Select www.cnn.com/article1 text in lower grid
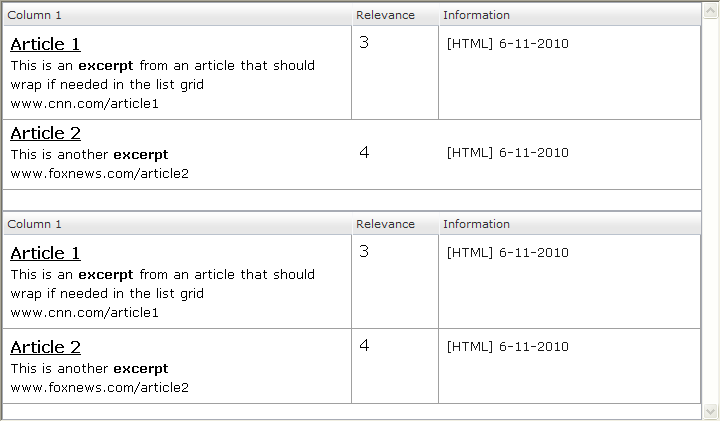Image resolution: width=721 pixels, height=422 pixels. pyautogui.click(x=85, y=313)
